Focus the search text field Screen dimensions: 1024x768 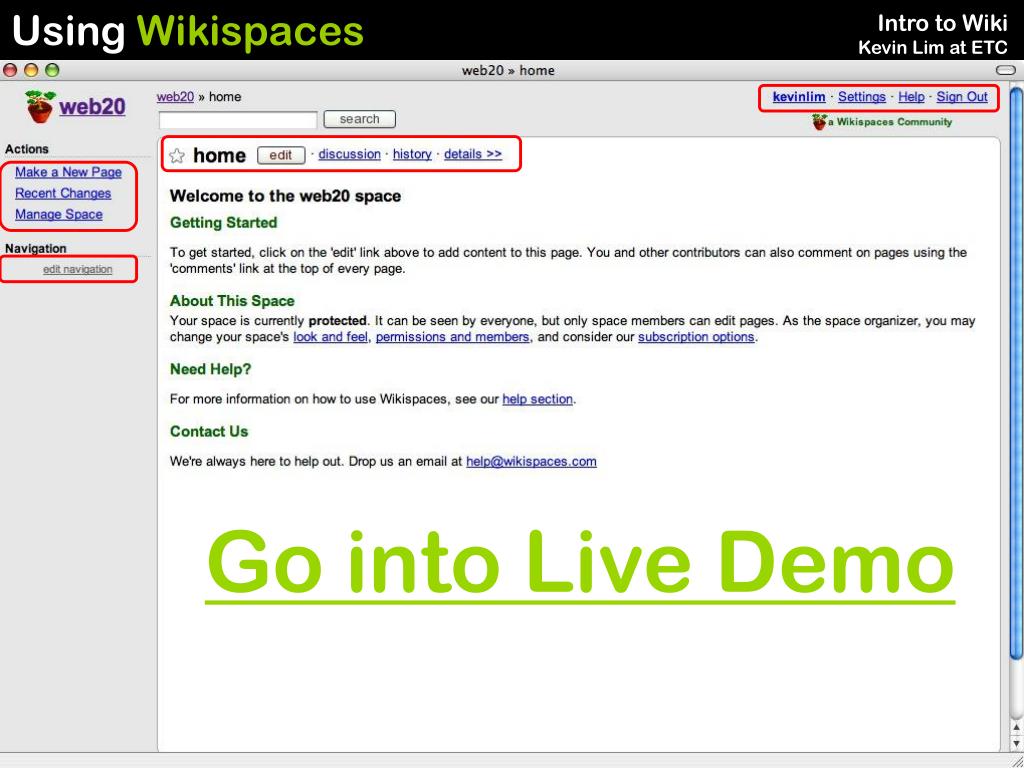point(238,120)
